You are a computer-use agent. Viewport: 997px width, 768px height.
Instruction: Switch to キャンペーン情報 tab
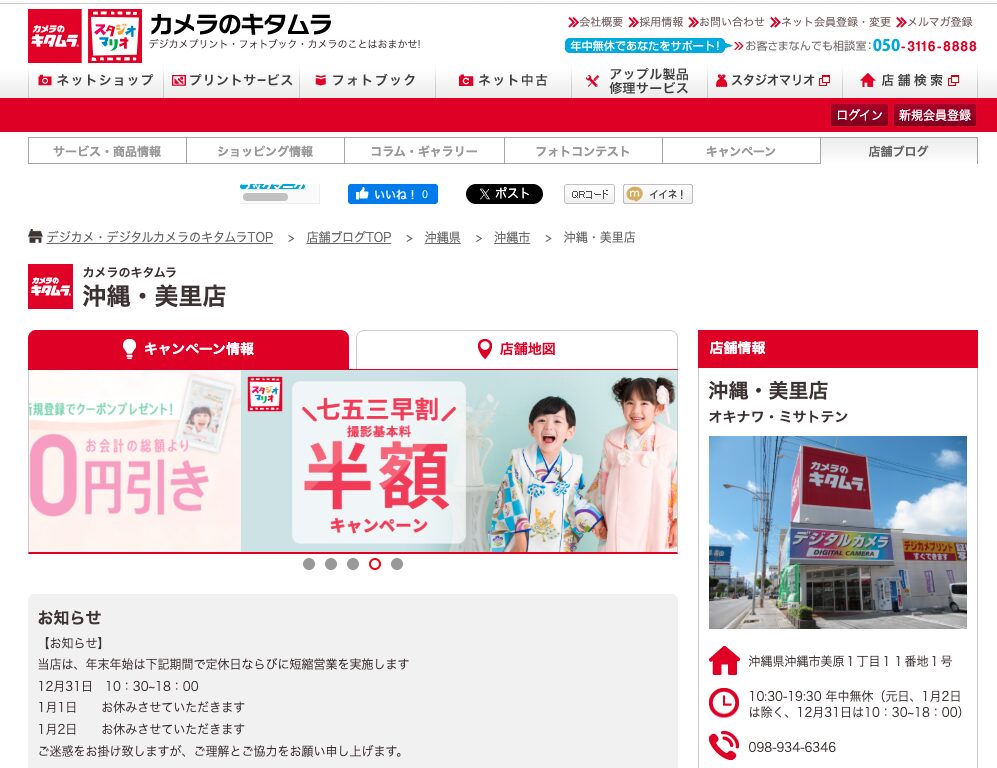coord(188,349)
